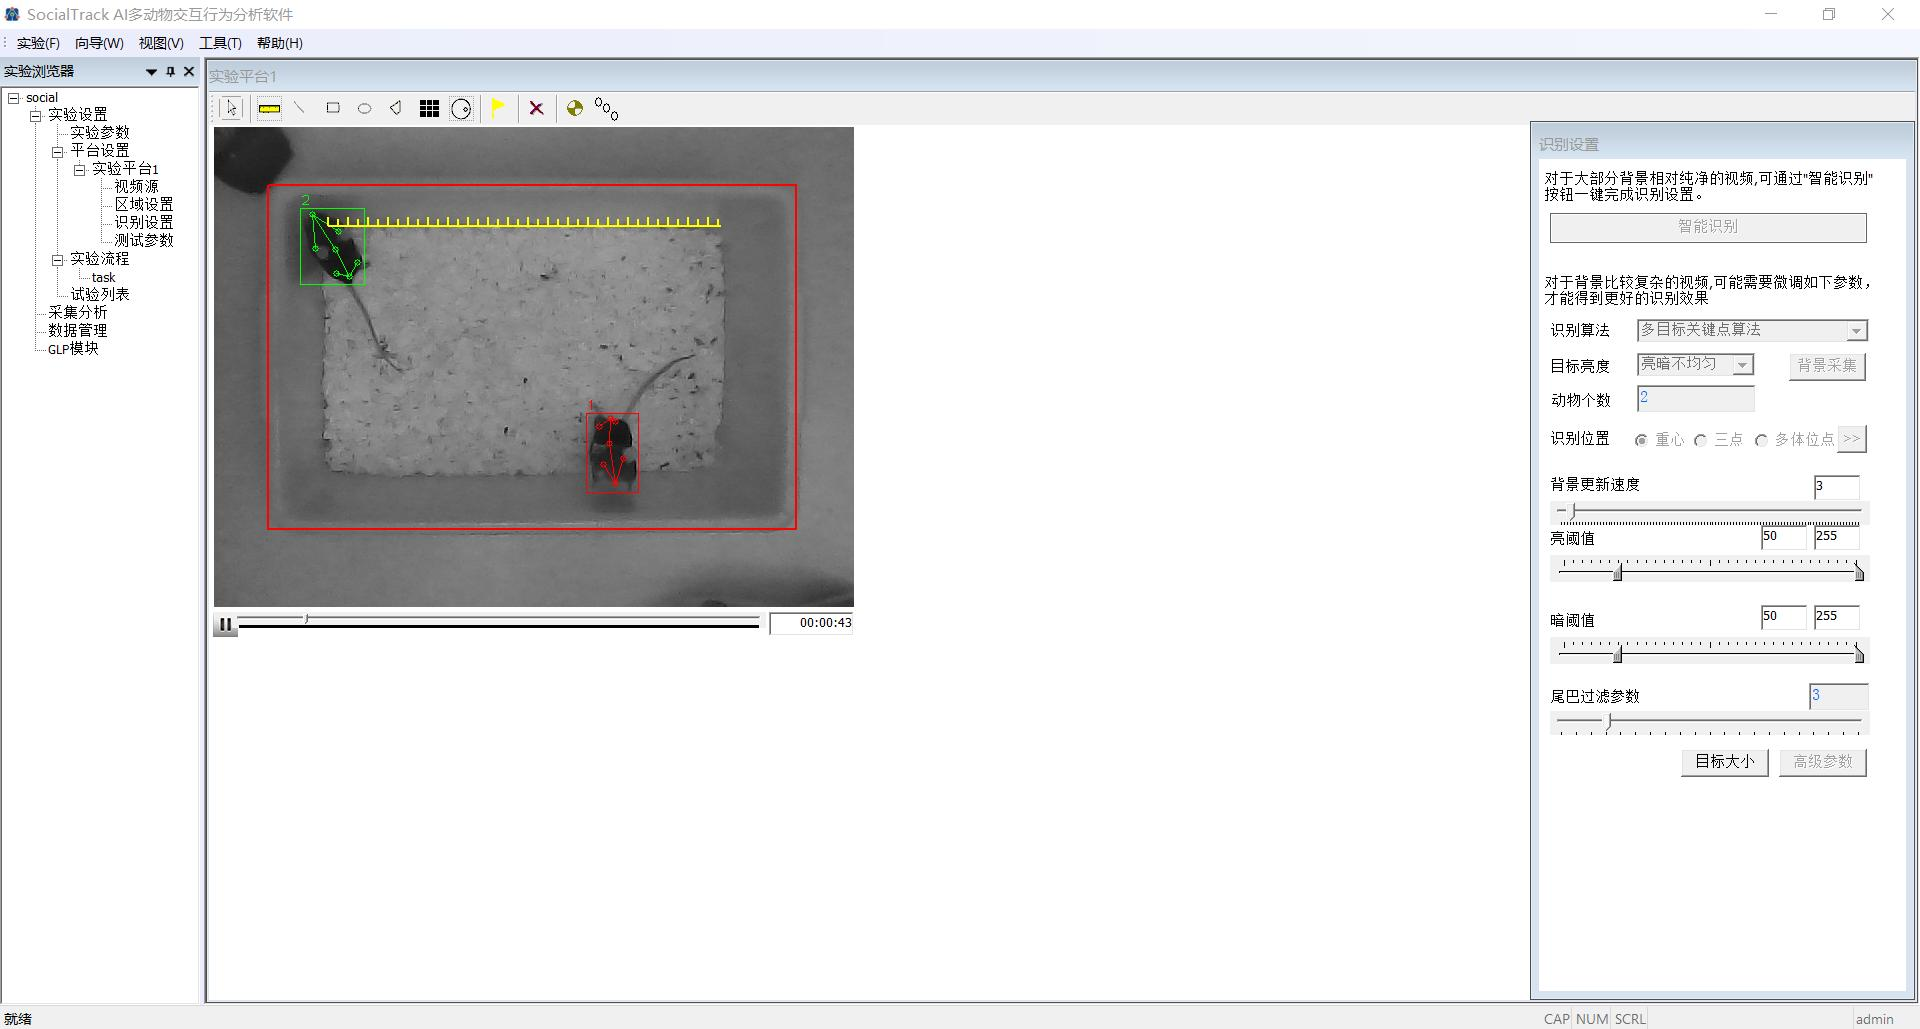Click the 智能识别 button

click(x=1708, y=227)
